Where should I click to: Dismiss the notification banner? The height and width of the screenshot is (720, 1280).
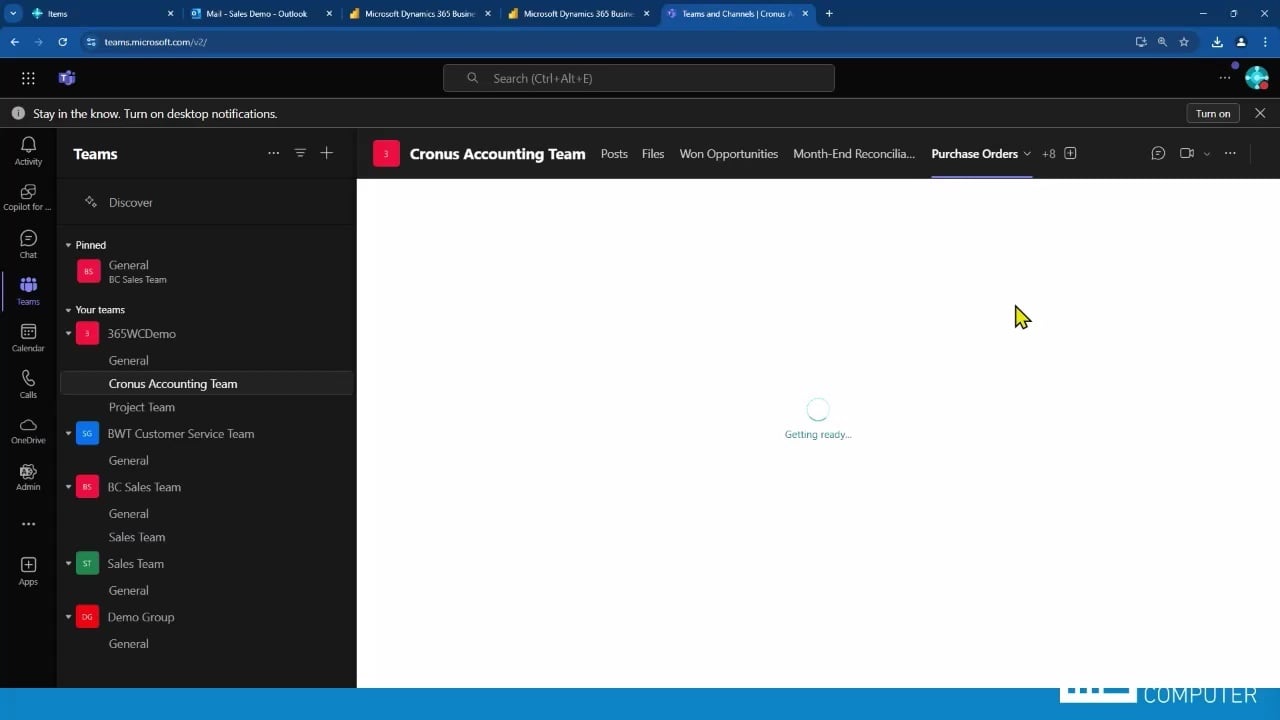[x=1260, y=114]
